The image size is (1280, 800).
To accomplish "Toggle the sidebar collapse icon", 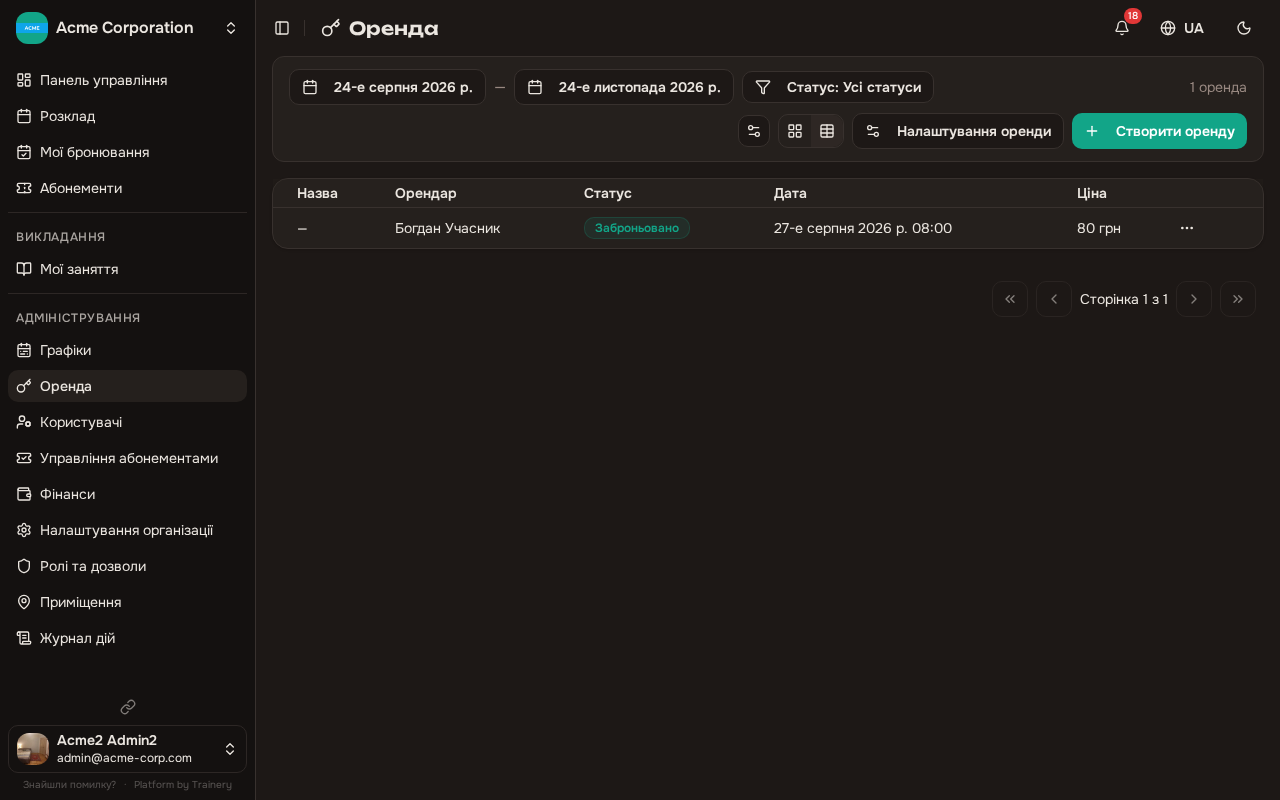I will 282,28.
